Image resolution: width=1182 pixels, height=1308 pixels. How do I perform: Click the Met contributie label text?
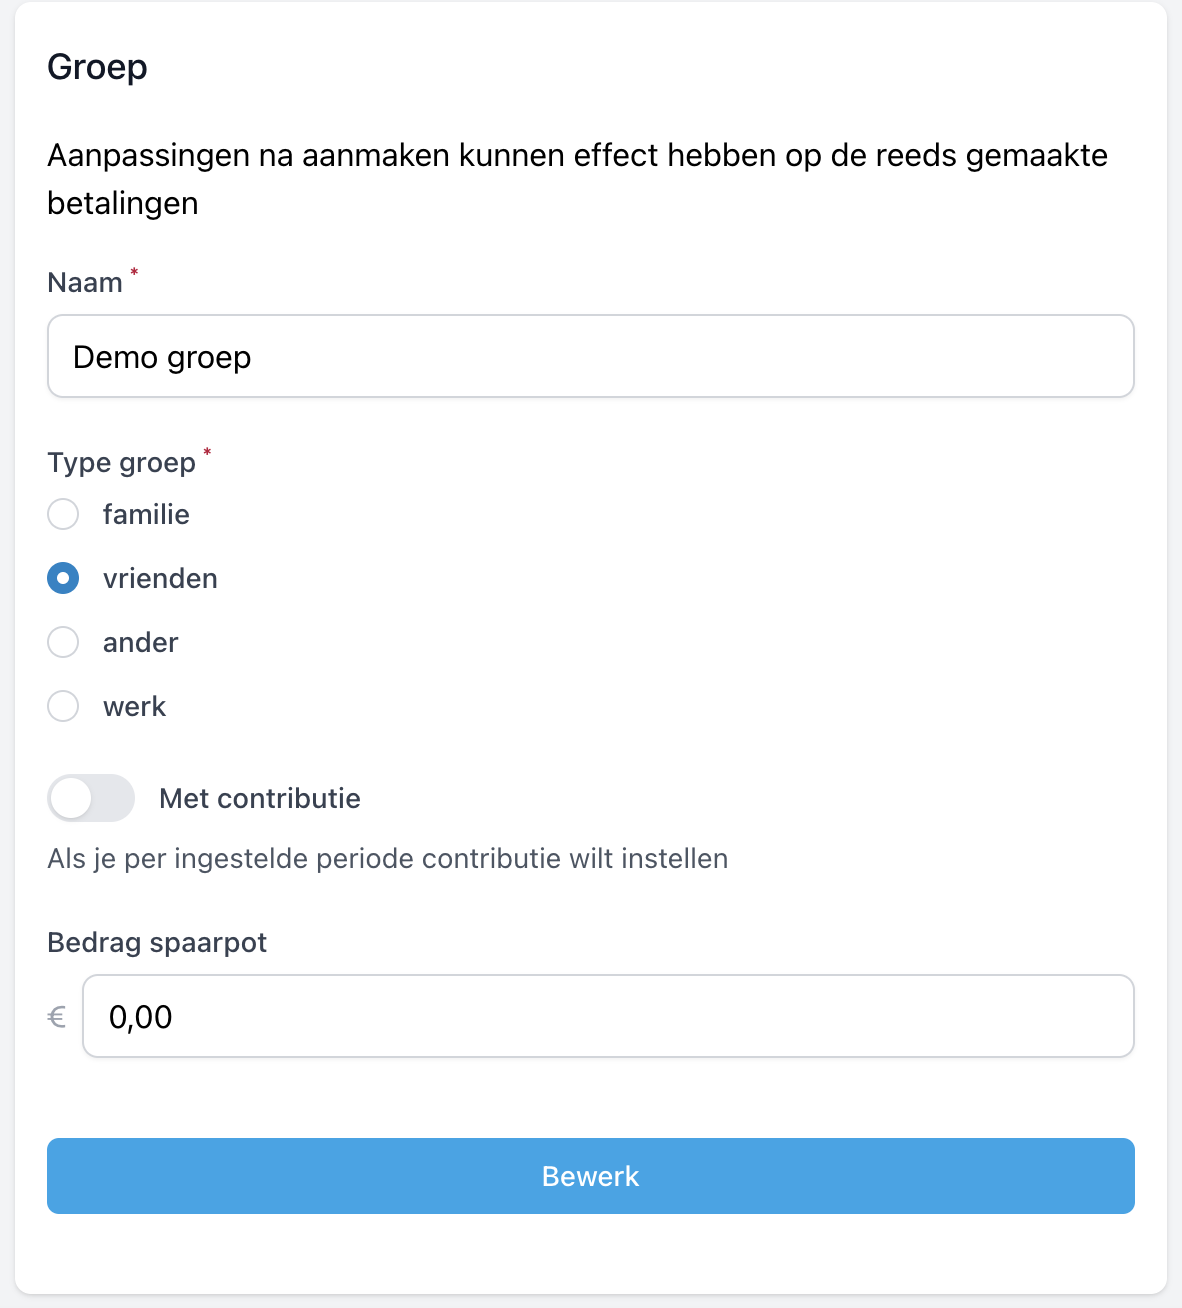tap(259, 799)
